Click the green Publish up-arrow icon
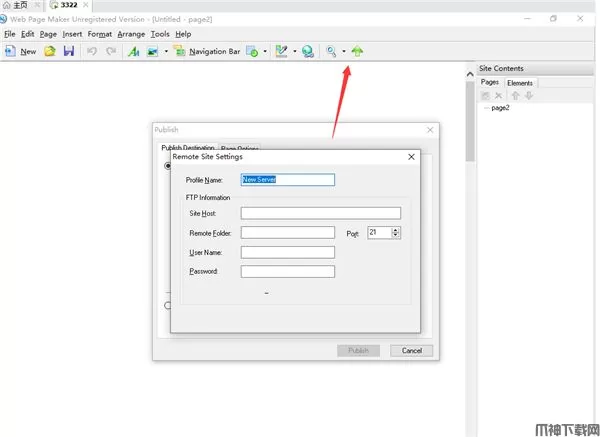The image size is (600, 437). coord(357,51)
